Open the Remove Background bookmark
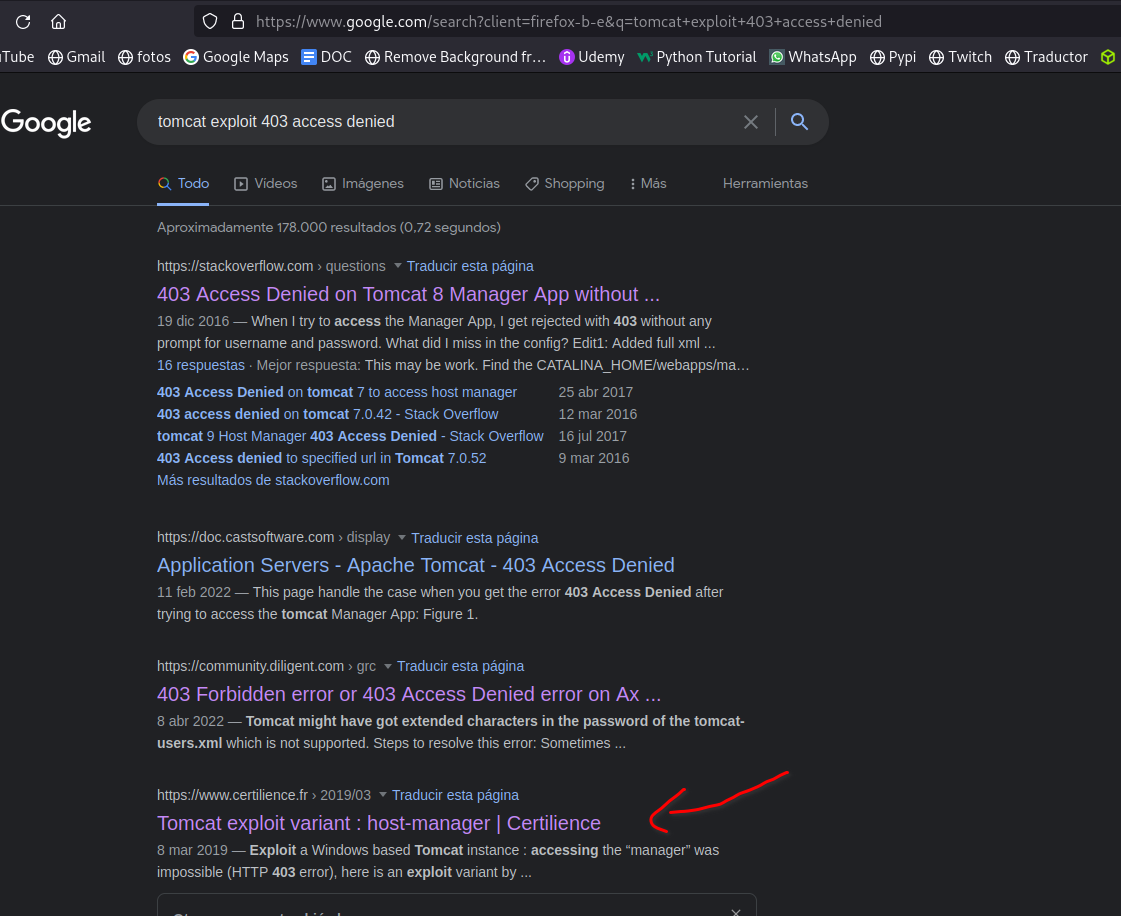1121x916 pixels. point(455,57)
